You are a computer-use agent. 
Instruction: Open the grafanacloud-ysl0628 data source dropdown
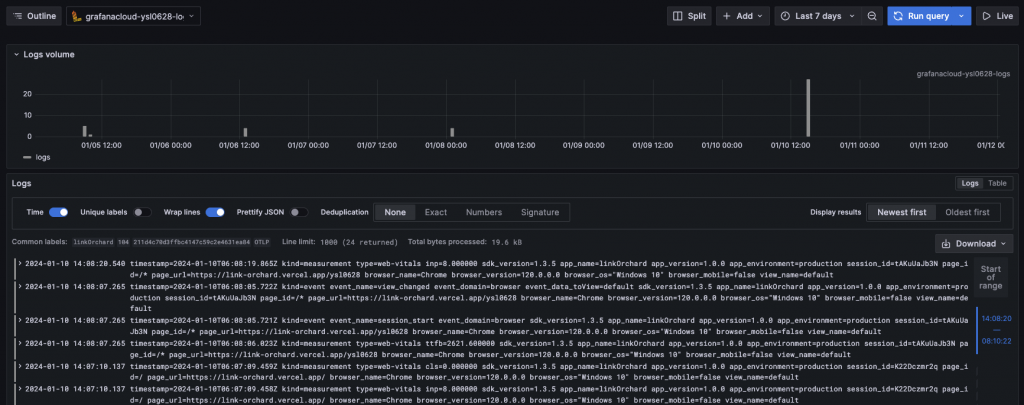click(133, 16)
